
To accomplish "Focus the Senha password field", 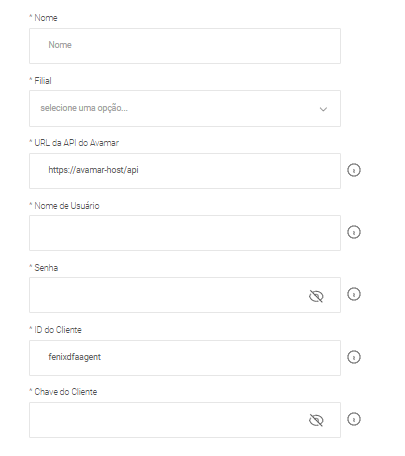I will point(185,295).
